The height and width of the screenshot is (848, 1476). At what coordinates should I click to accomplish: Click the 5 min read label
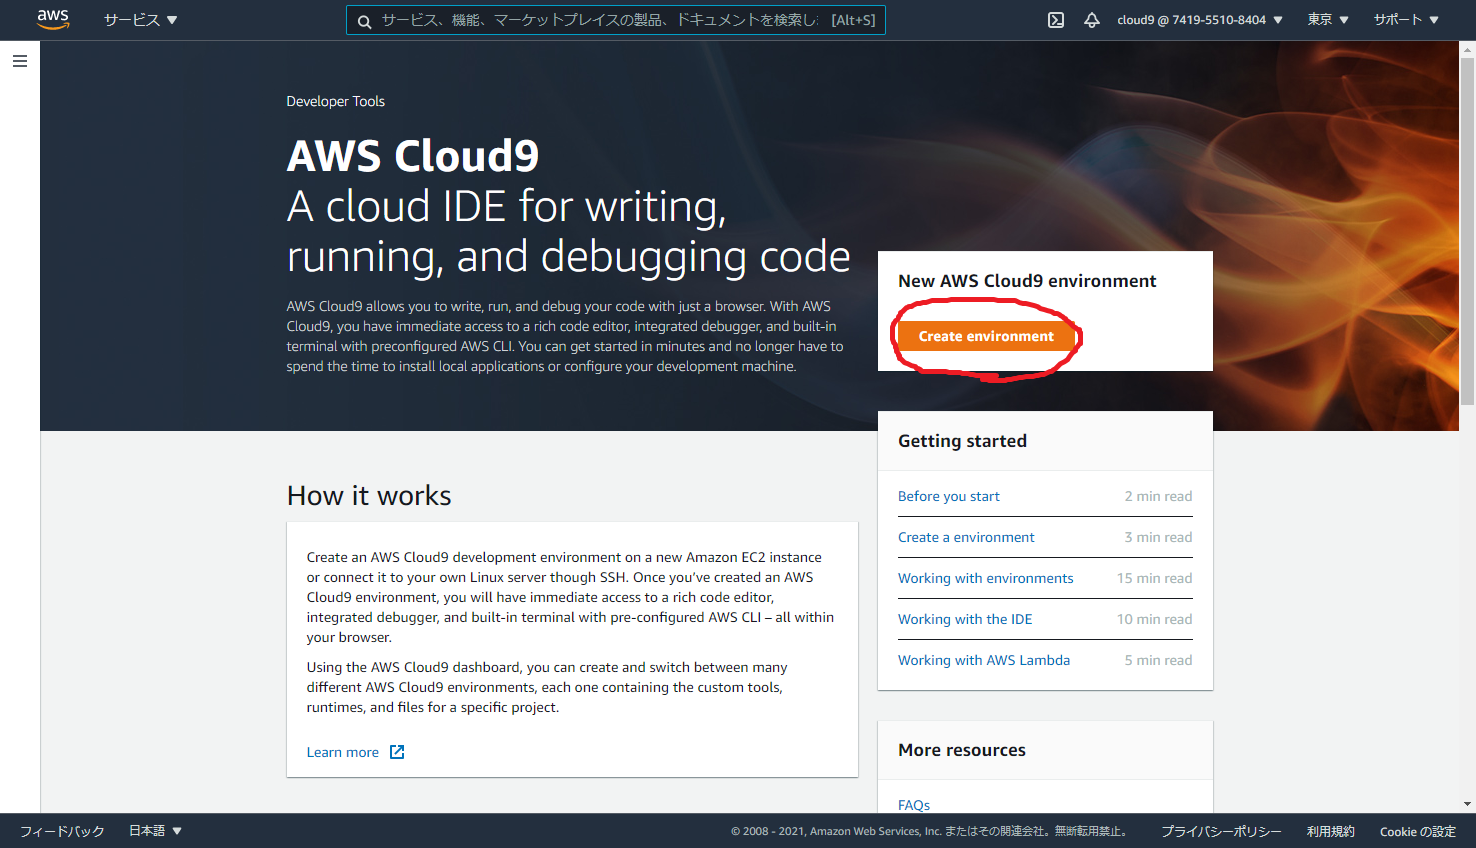tap(1158, 660)
